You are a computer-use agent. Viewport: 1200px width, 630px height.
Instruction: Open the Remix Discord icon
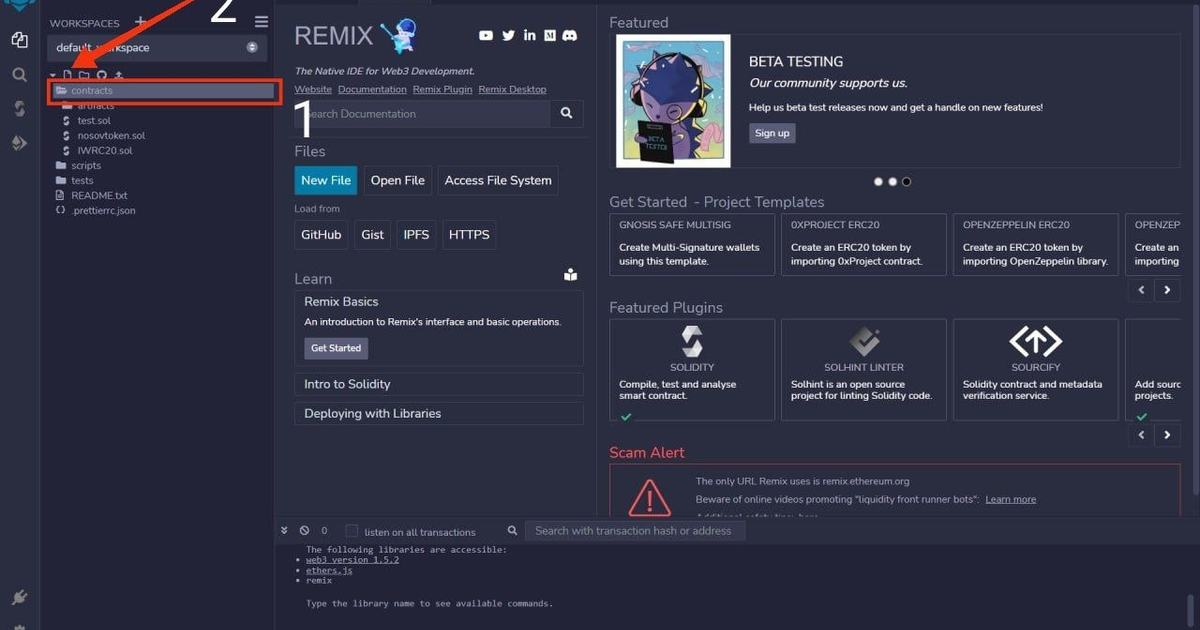click(x=570, y=35)
